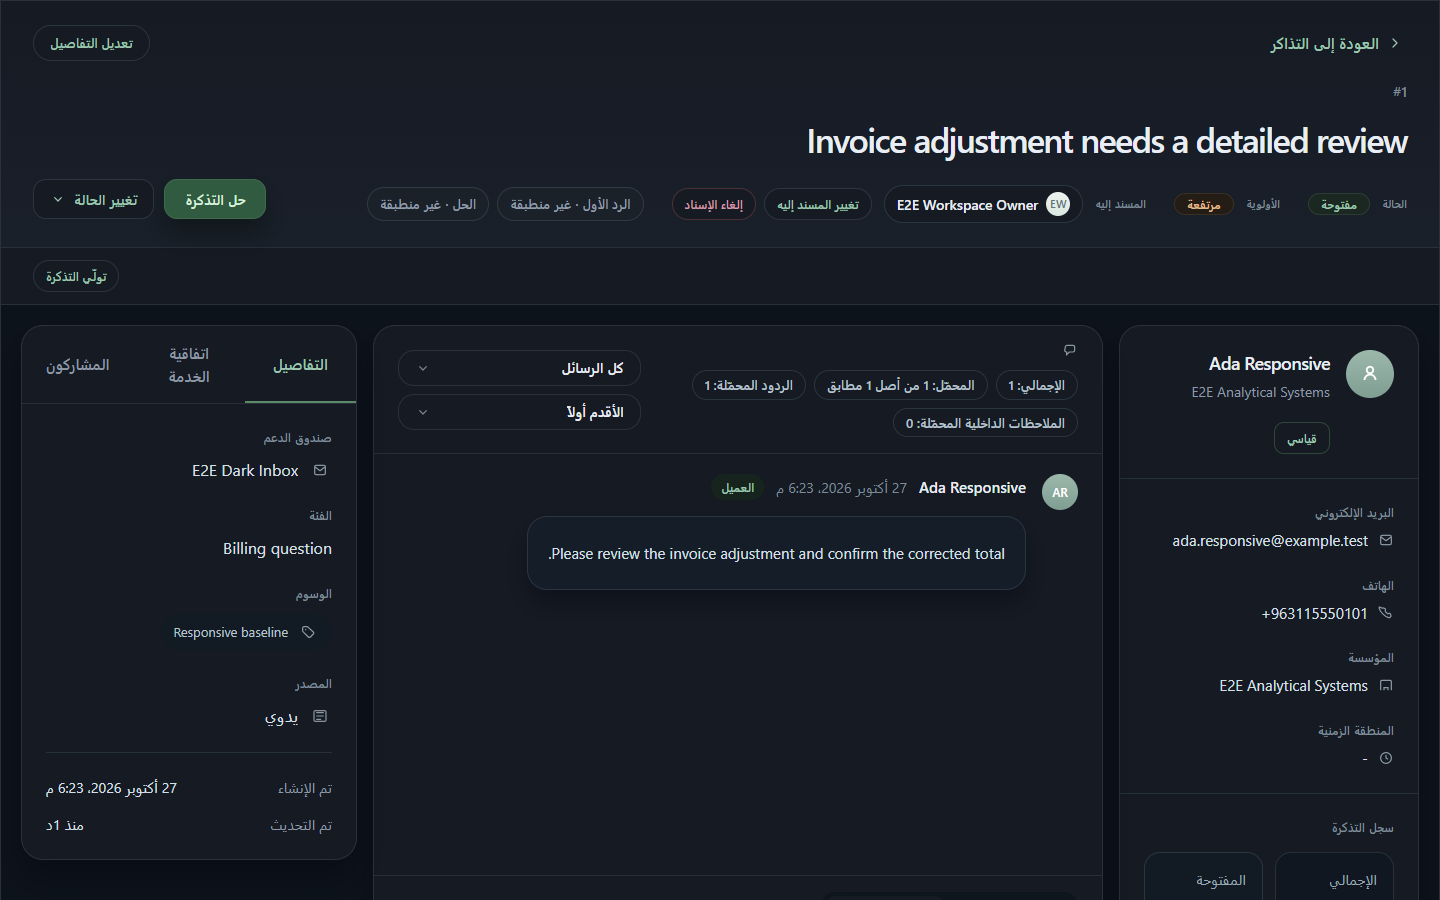Click the تولّي التذكرة take-ticket button
The height and width of the screenshot is (900, 1440).
76,276
